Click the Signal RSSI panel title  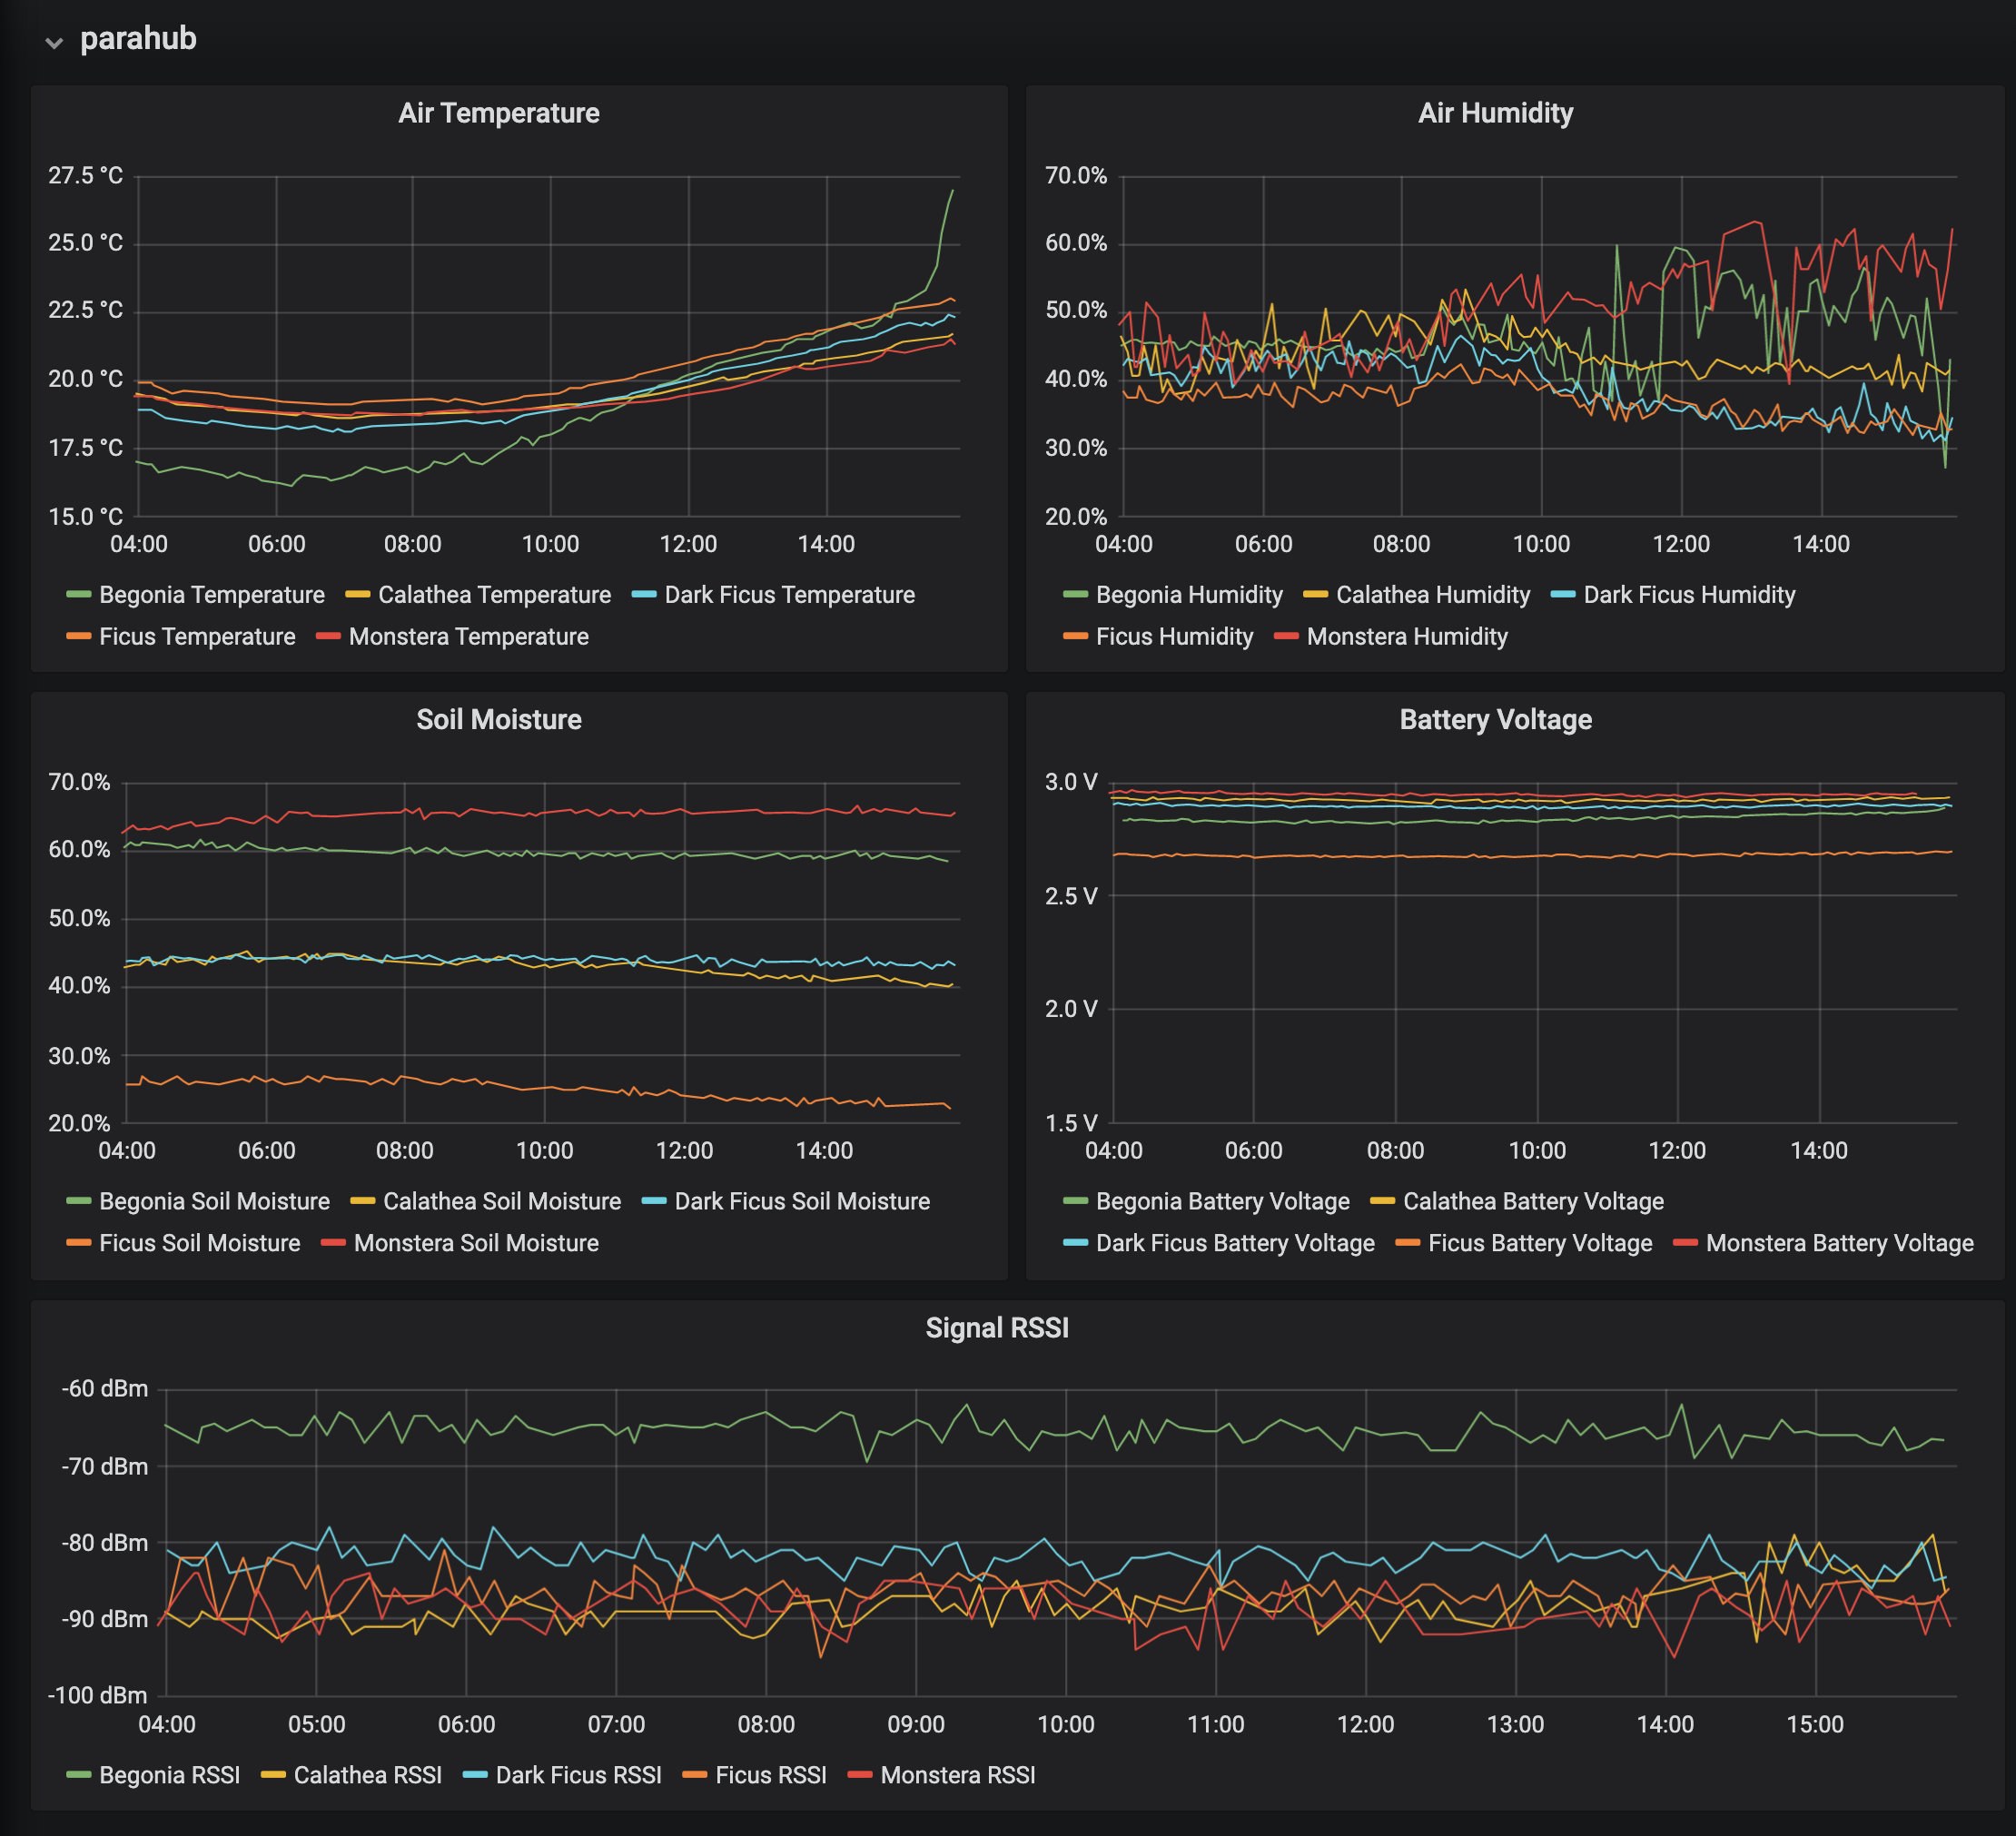(x=997, y=1327)
